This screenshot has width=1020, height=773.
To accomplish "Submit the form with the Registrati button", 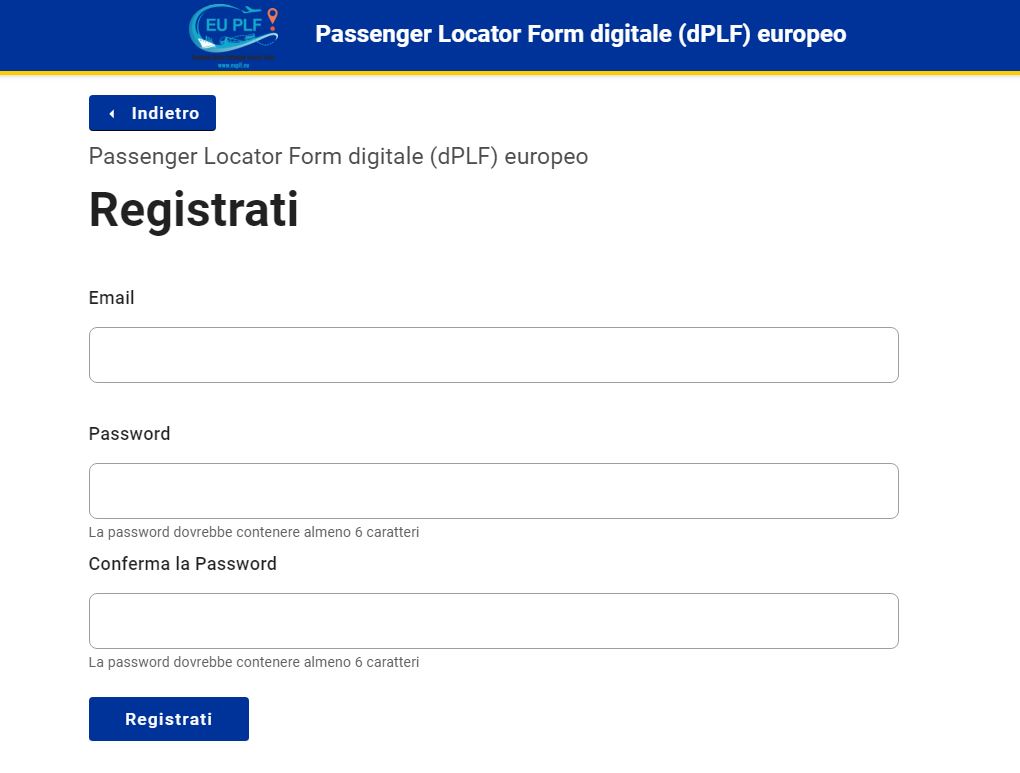I will click(168, 719).
